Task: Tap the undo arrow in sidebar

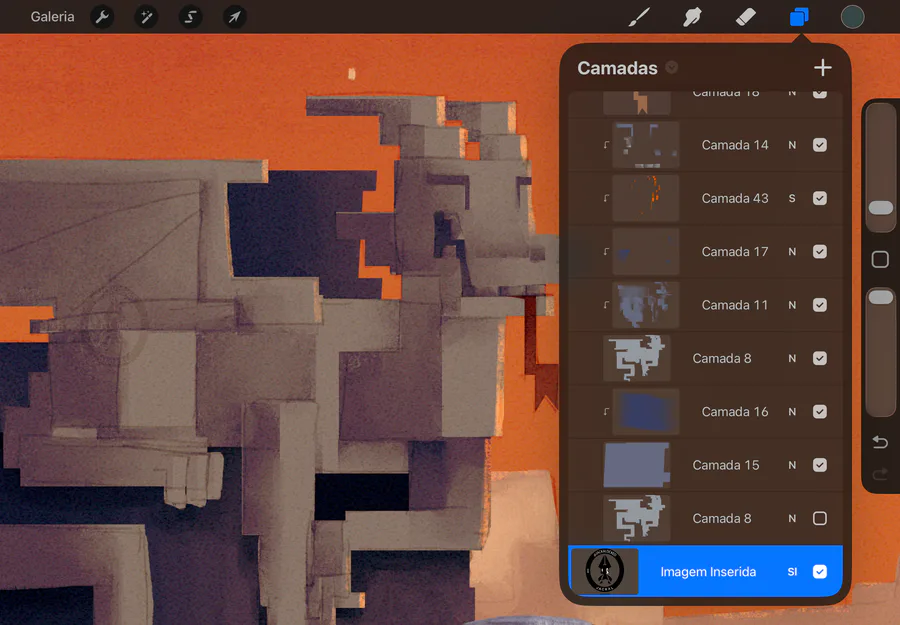Action: (880, 442)
